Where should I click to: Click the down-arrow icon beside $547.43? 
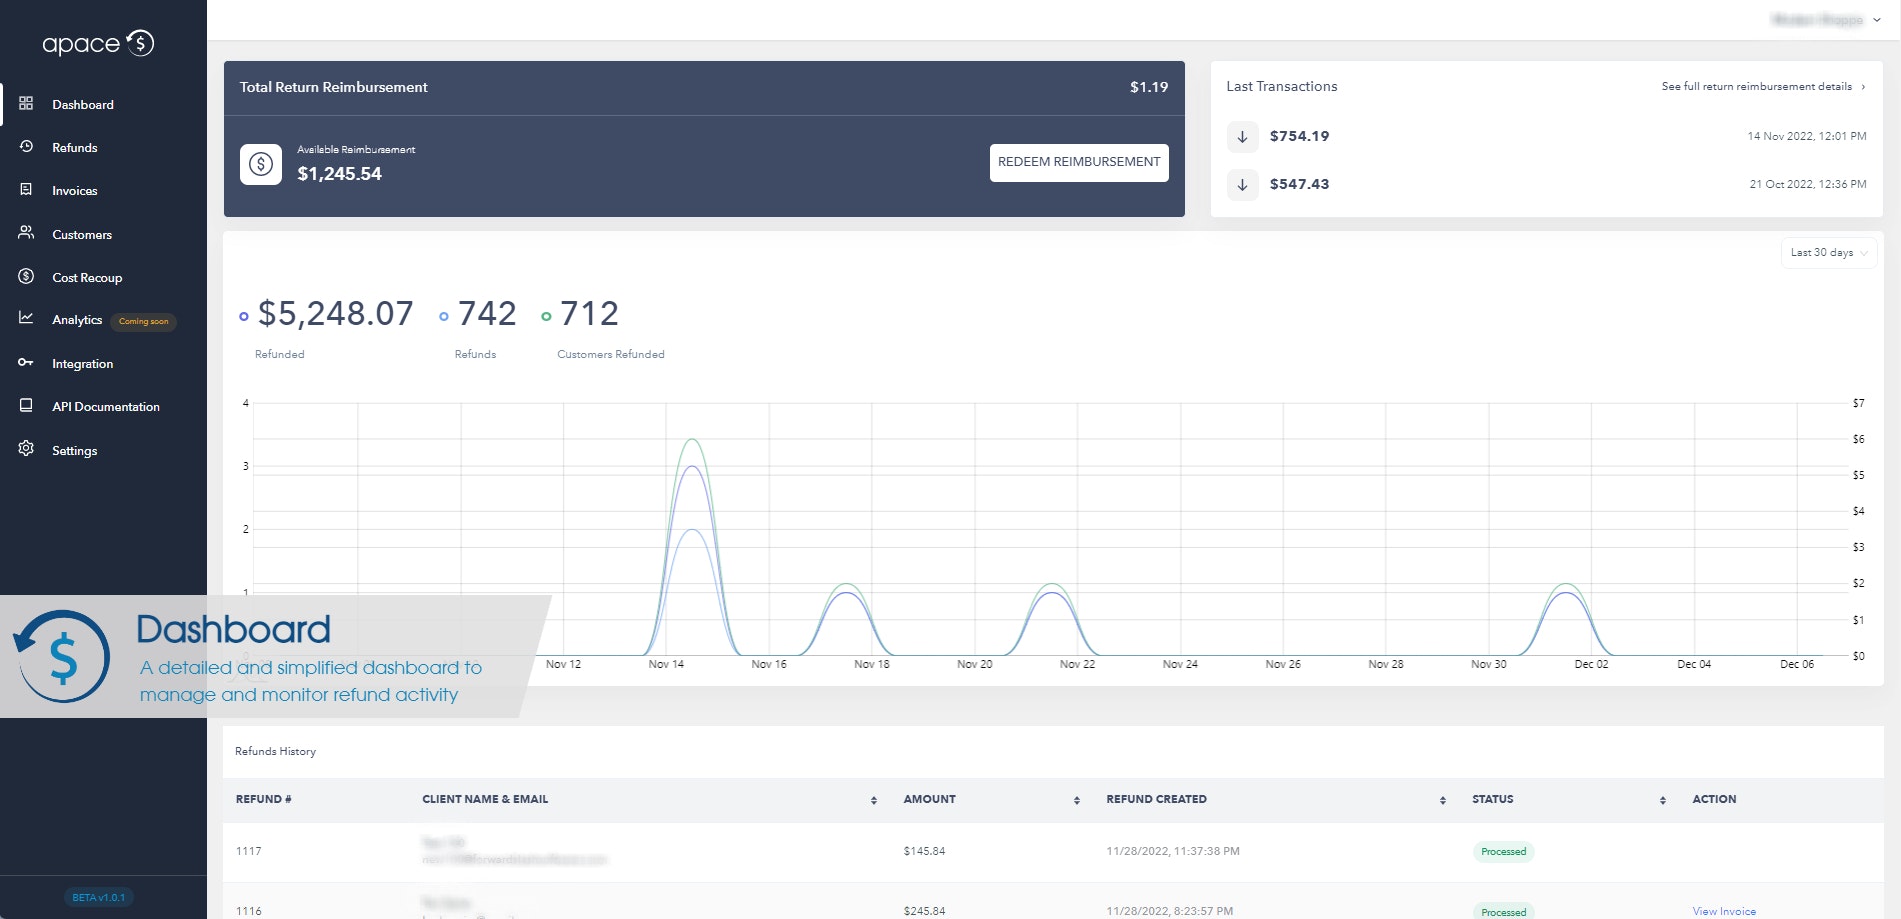pyautogui.click(x=1242, y=185)
